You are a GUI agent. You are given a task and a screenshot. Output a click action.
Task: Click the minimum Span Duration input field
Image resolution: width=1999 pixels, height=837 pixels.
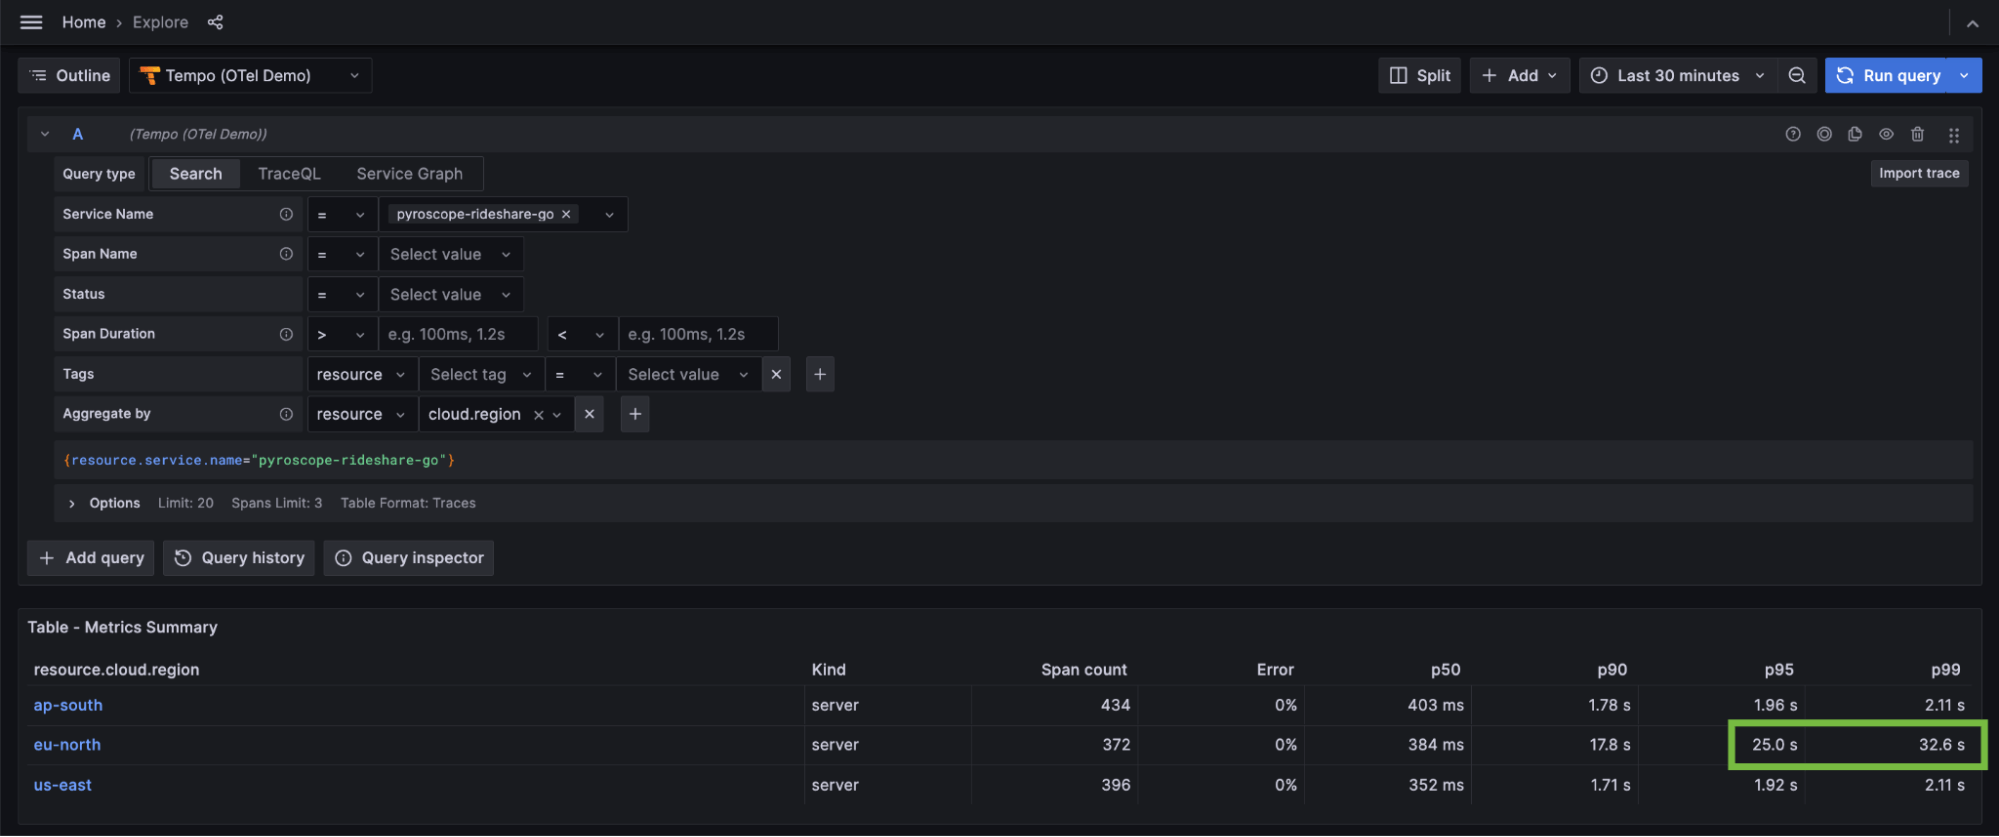coord(458,334)
